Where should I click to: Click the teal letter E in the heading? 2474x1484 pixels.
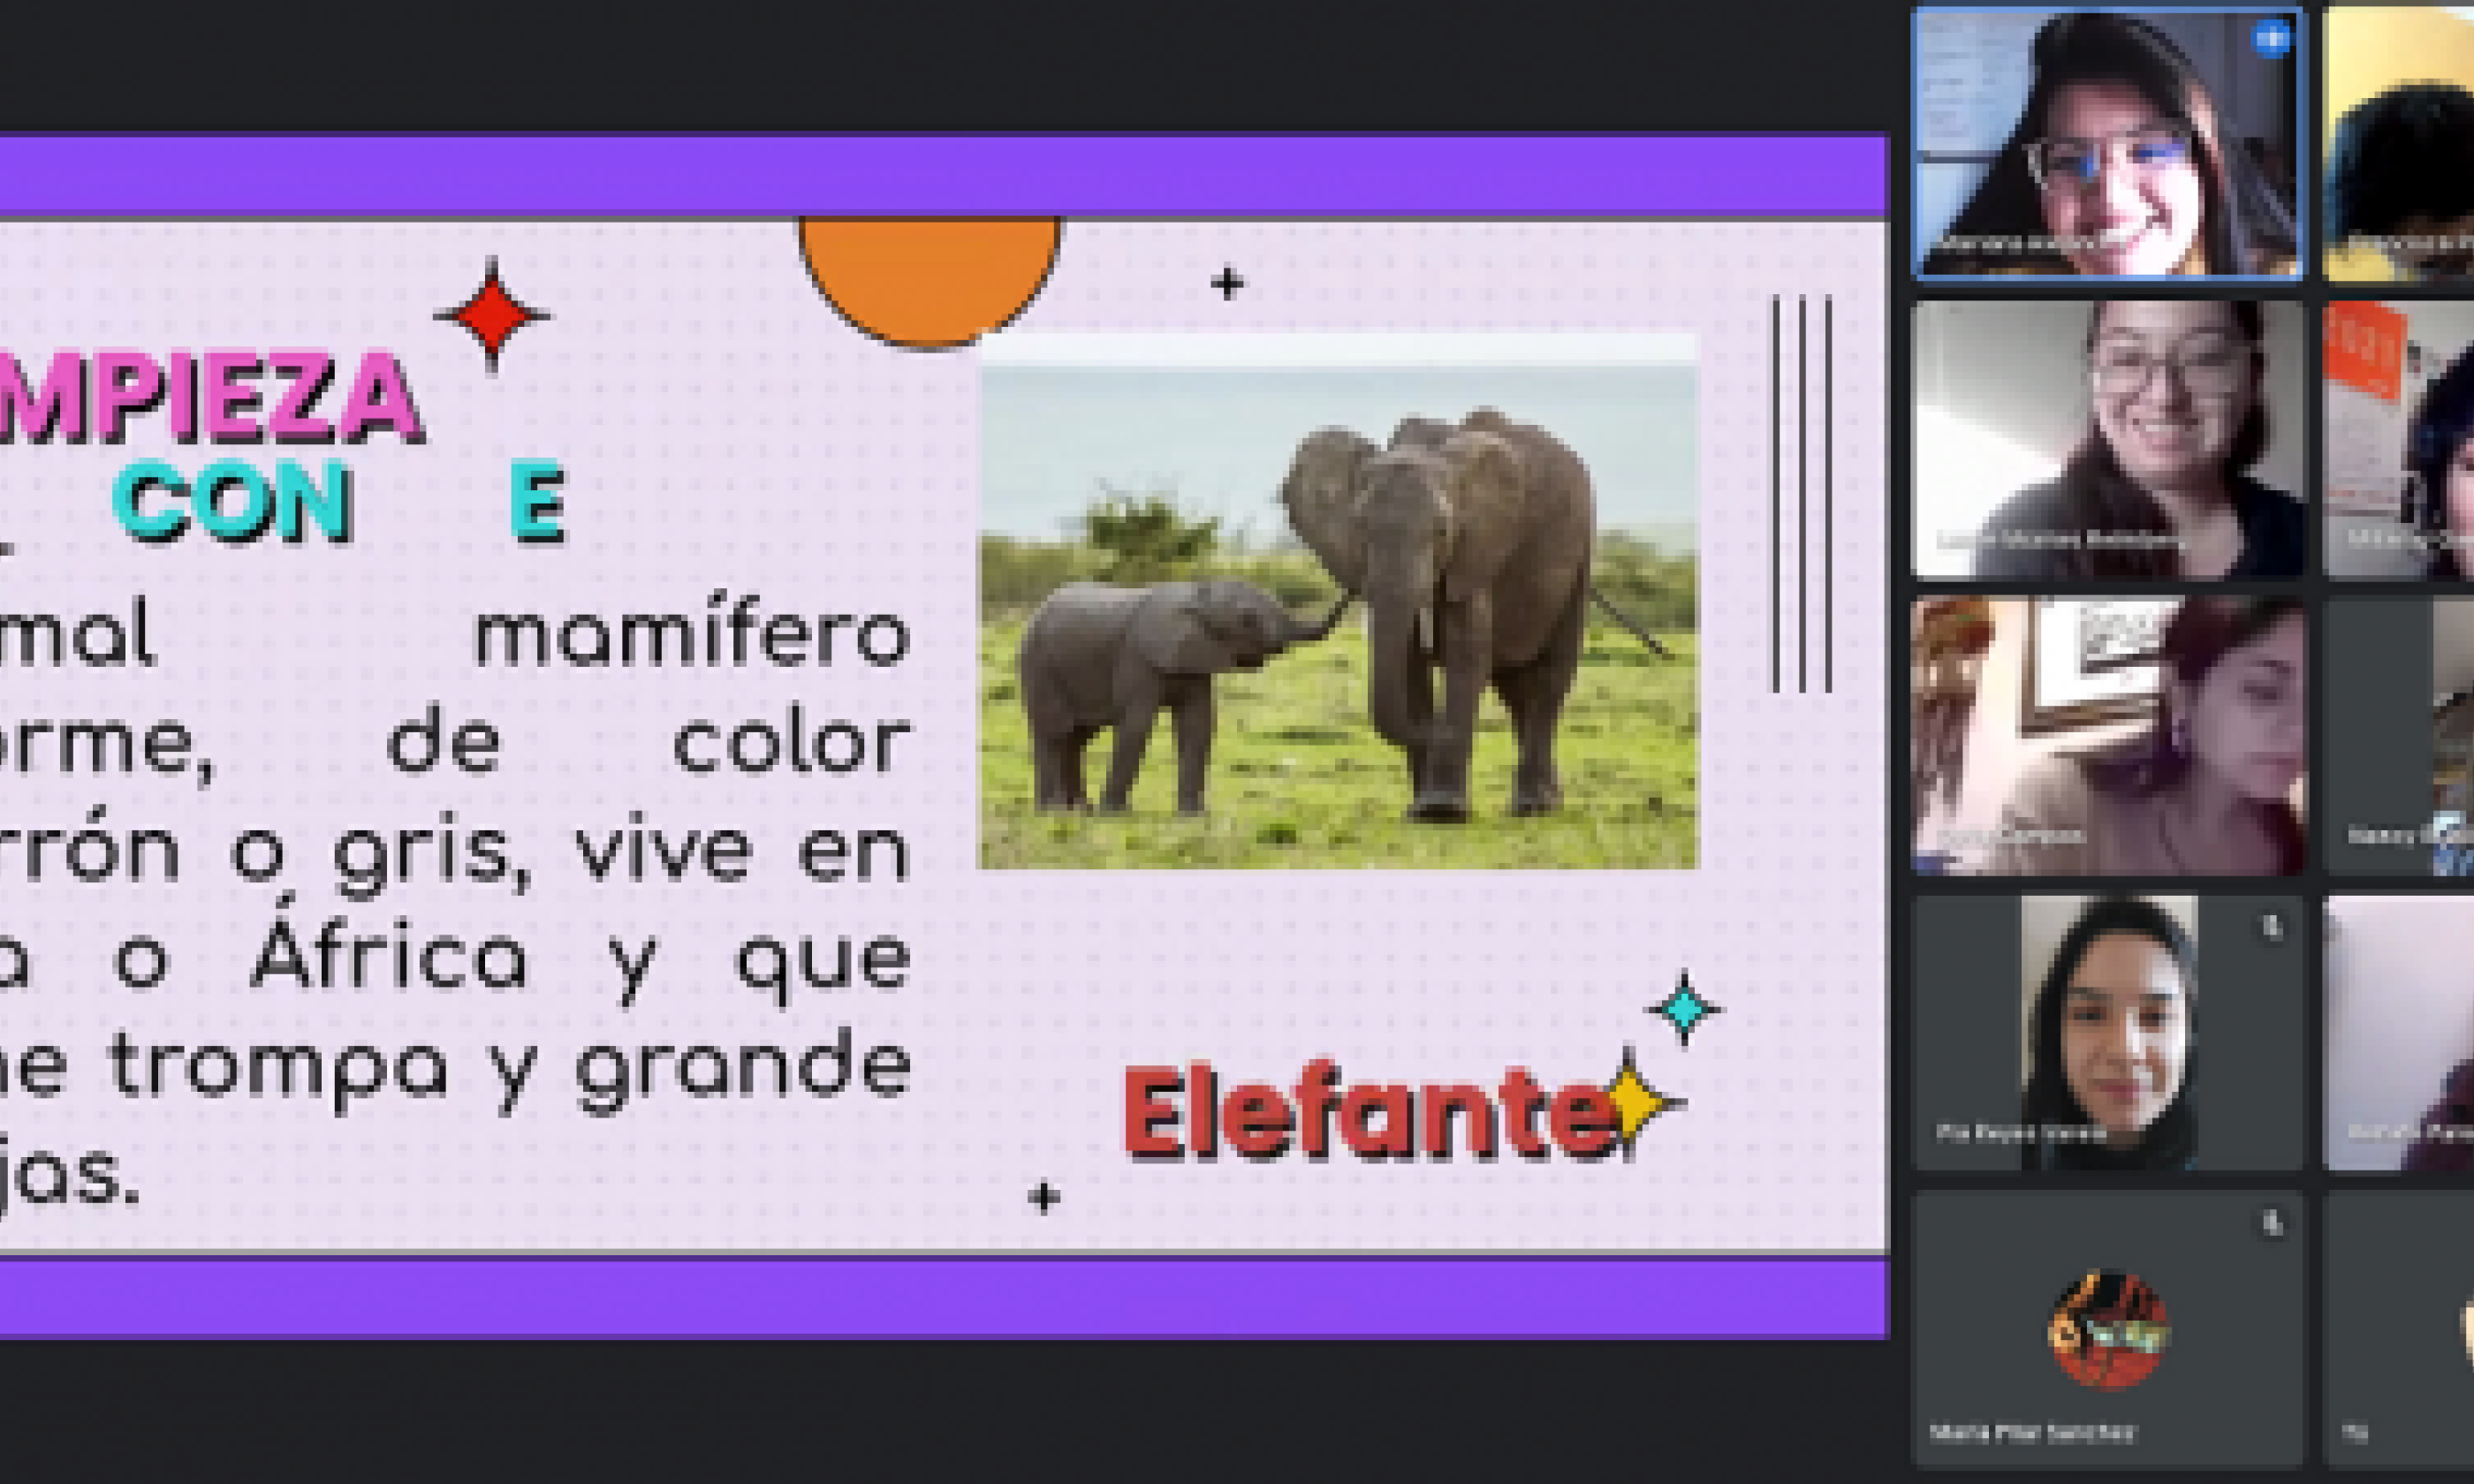537,503
